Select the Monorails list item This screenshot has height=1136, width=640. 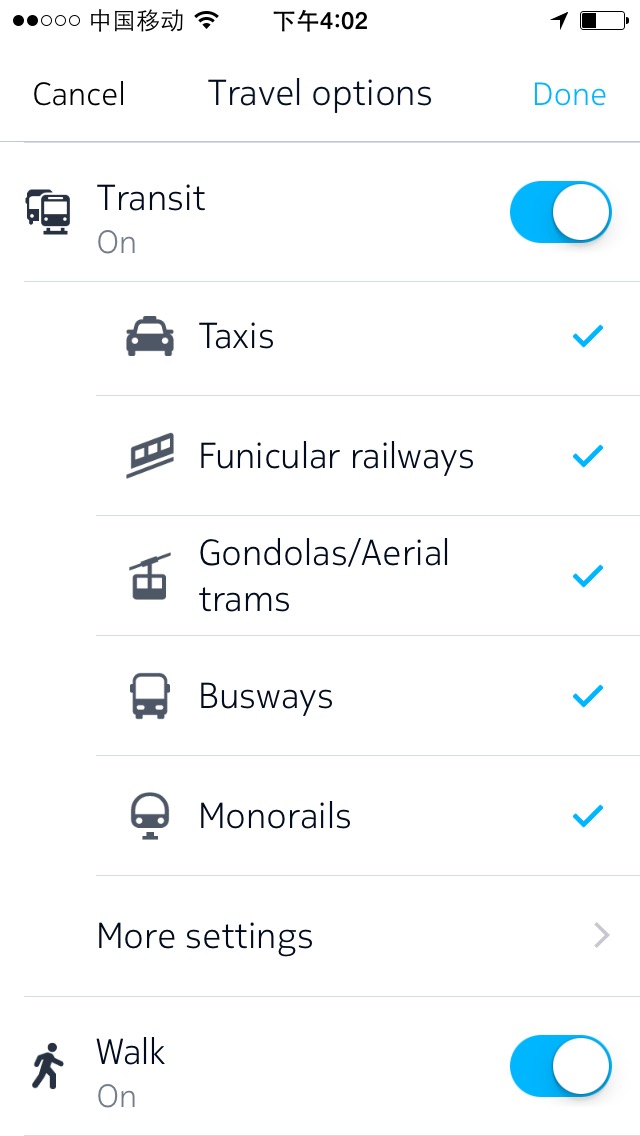click(x=367, y=816)
